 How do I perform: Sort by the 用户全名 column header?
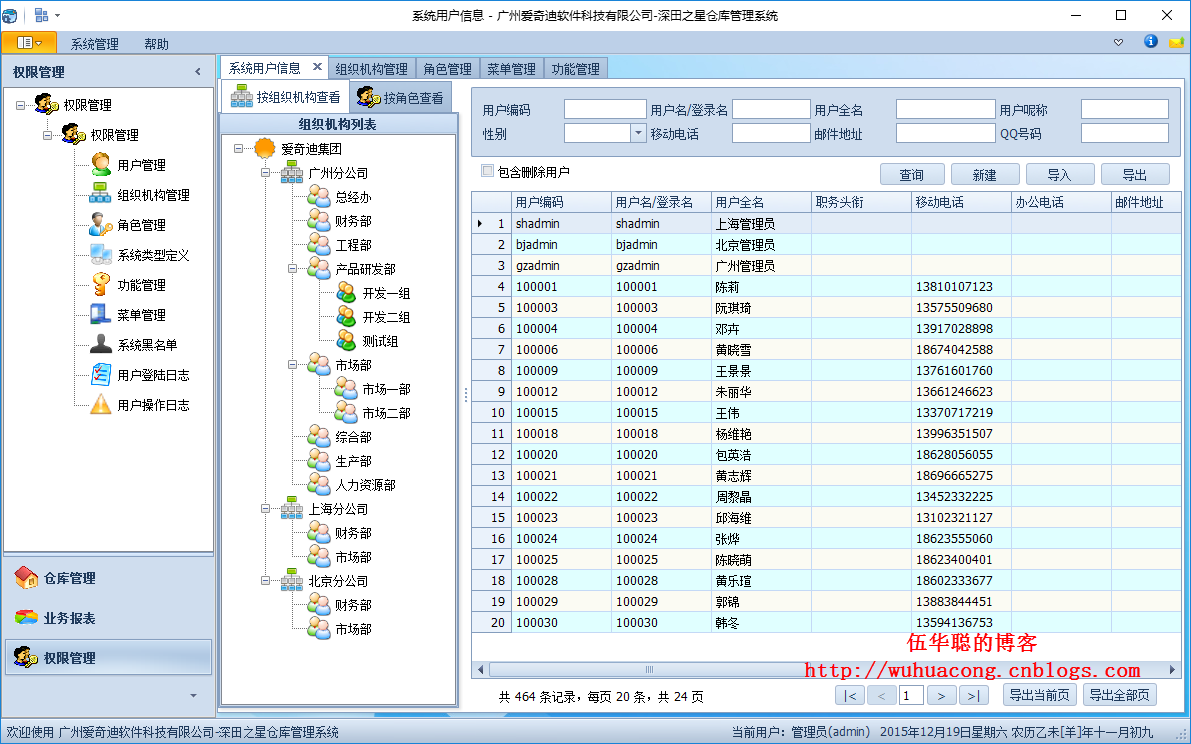click(x=762, y=202)
